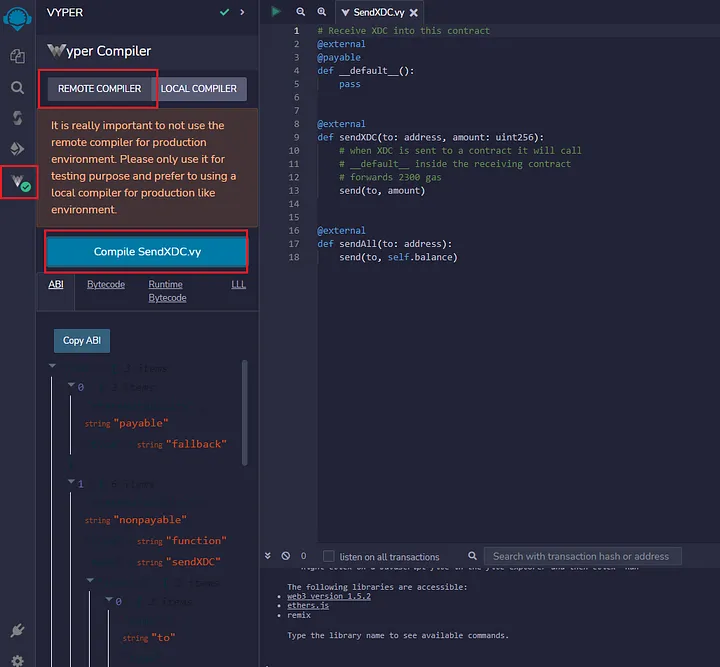Click the ABI panel vertical scrollbar
Viewport: 720px width, 667px height.
point(244,413)
